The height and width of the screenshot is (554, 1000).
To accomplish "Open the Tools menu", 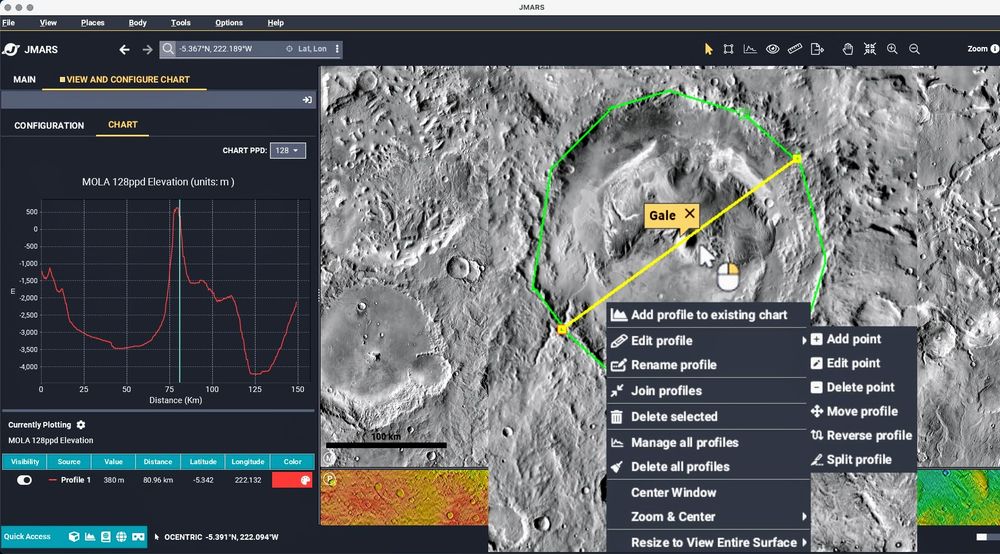I will (x=180, y=22).
